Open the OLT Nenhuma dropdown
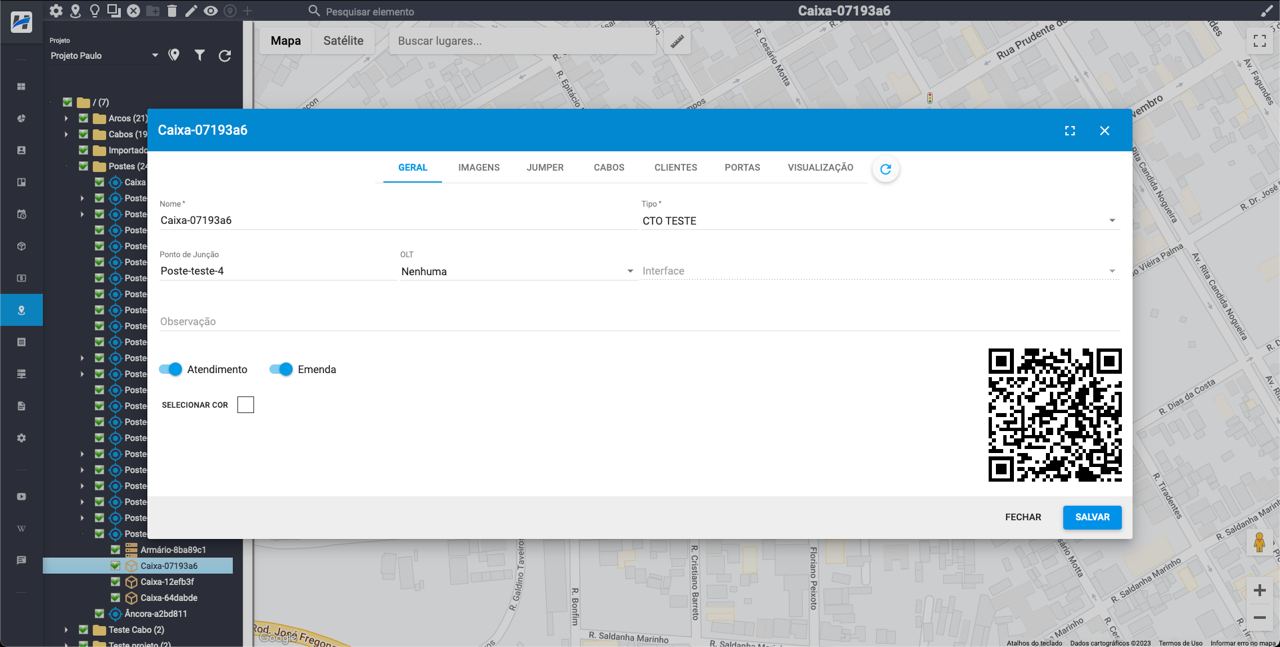Viewport: 1280px width, 647px height. [x=518, y=271]
